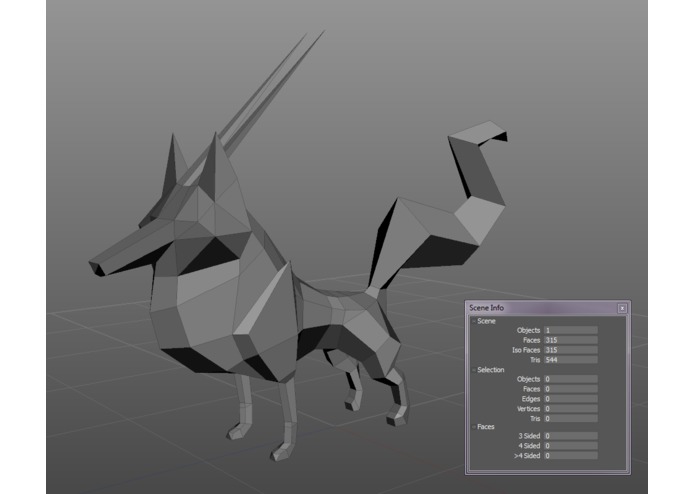Screen dimensions: 695x494
Task: Click the '>4 Sided' label
Action: click(527, 455)
